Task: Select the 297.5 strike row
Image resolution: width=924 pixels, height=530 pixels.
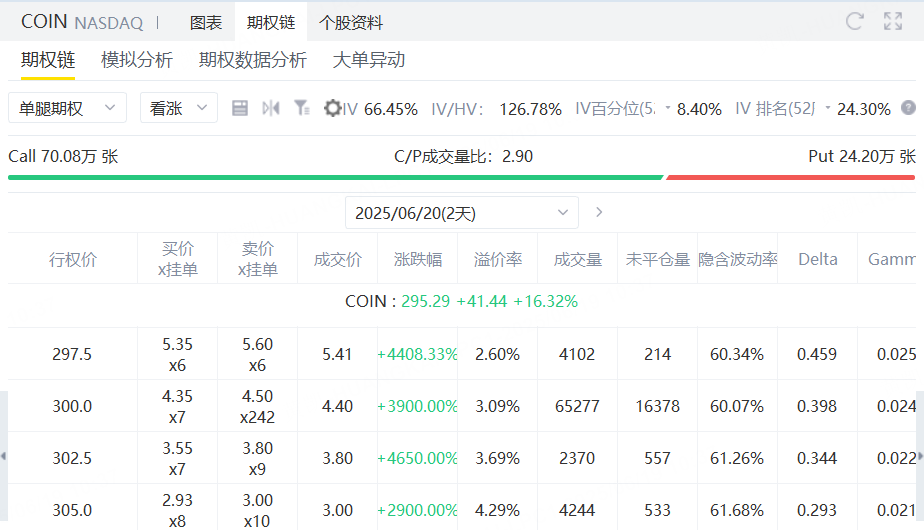Action: (x=462, y=354)
